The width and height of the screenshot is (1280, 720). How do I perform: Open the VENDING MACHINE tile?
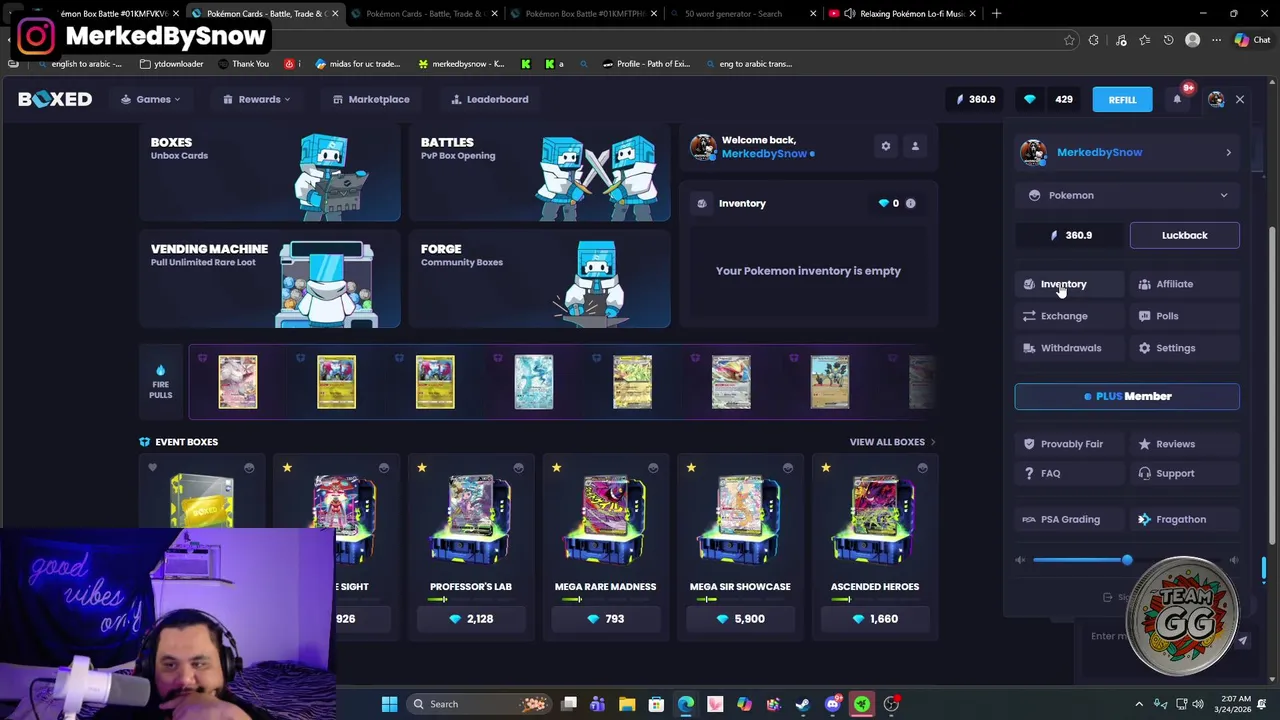pyautogui.click(x=270, y=279)
